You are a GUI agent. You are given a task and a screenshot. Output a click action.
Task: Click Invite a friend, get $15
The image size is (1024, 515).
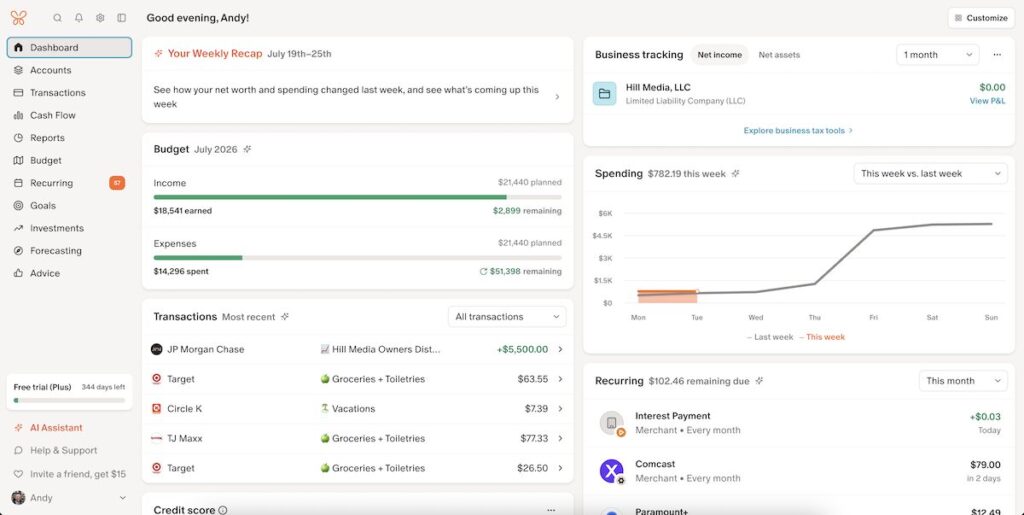(69, 474)
